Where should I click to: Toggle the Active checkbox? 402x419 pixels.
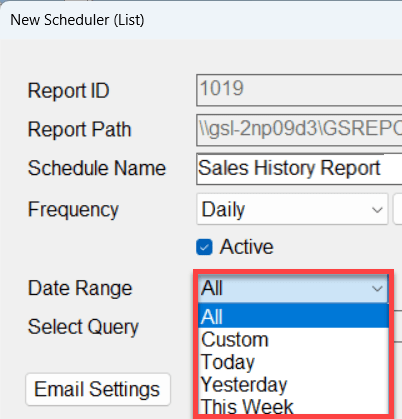[x=204, y=247]
